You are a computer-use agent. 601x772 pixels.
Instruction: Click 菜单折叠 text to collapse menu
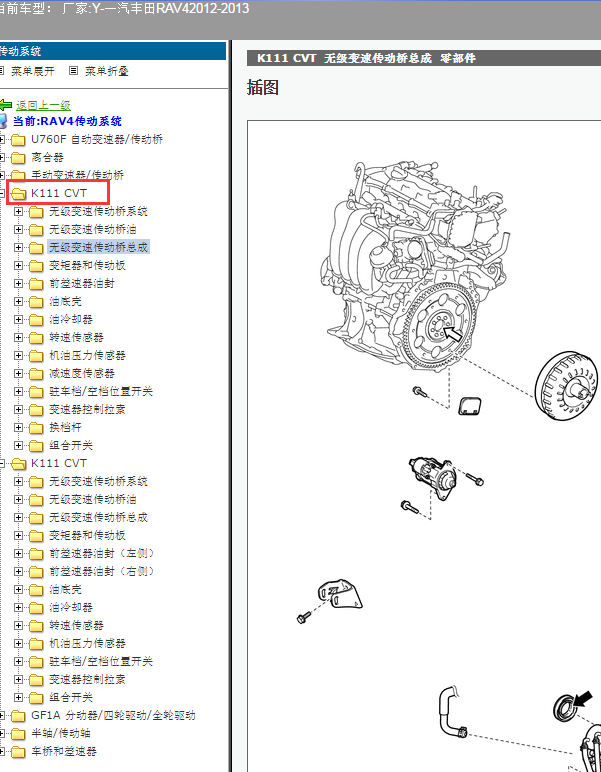[107, 71]
